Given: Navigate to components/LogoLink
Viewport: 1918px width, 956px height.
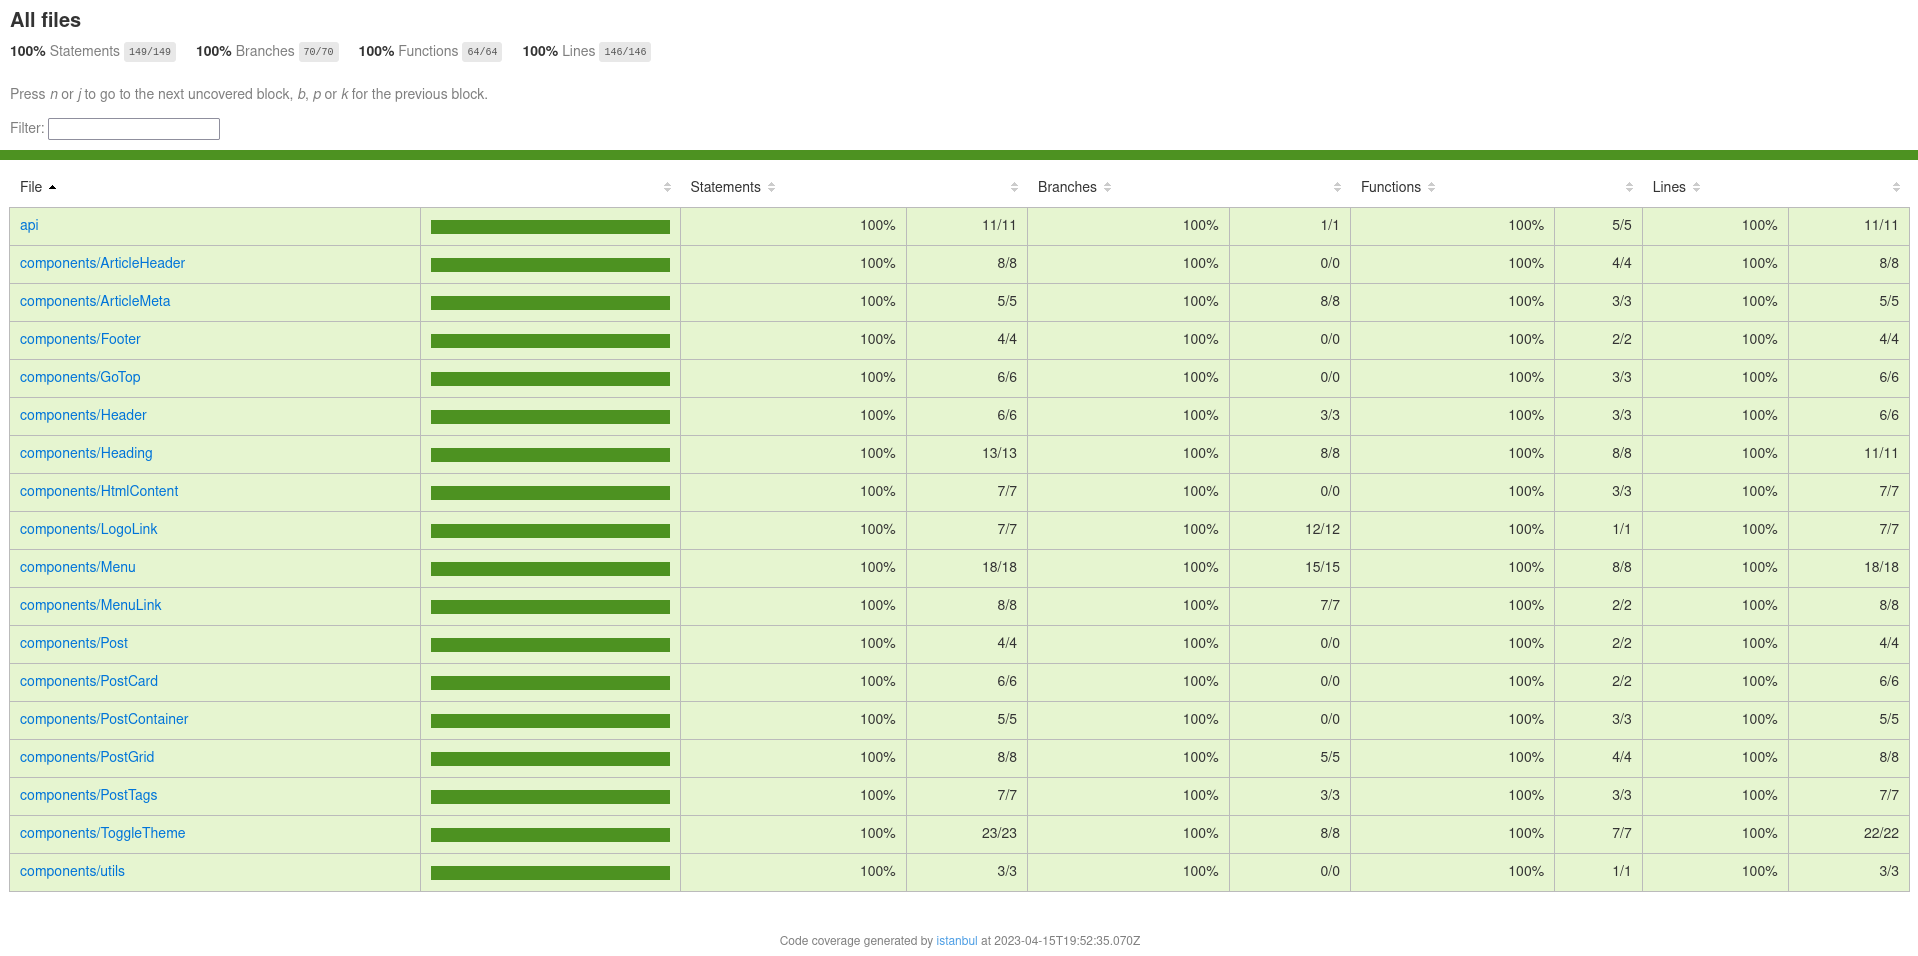Looking at the screenshot, I should pyautogui.click(x=89, y=529).
